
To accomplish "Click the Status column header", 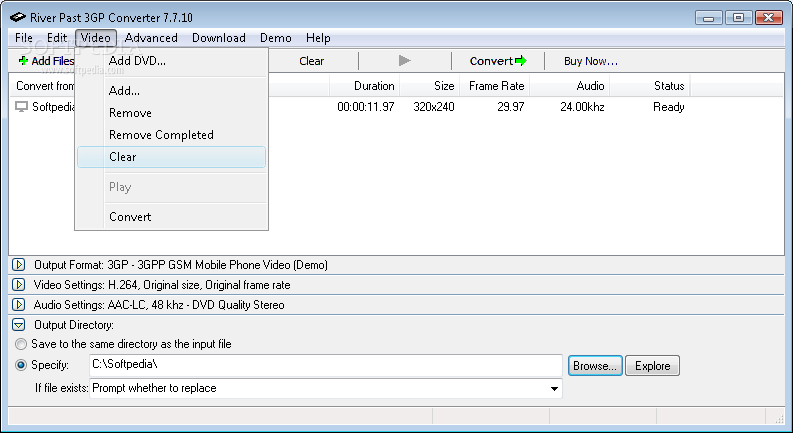I will click(650, 86).
